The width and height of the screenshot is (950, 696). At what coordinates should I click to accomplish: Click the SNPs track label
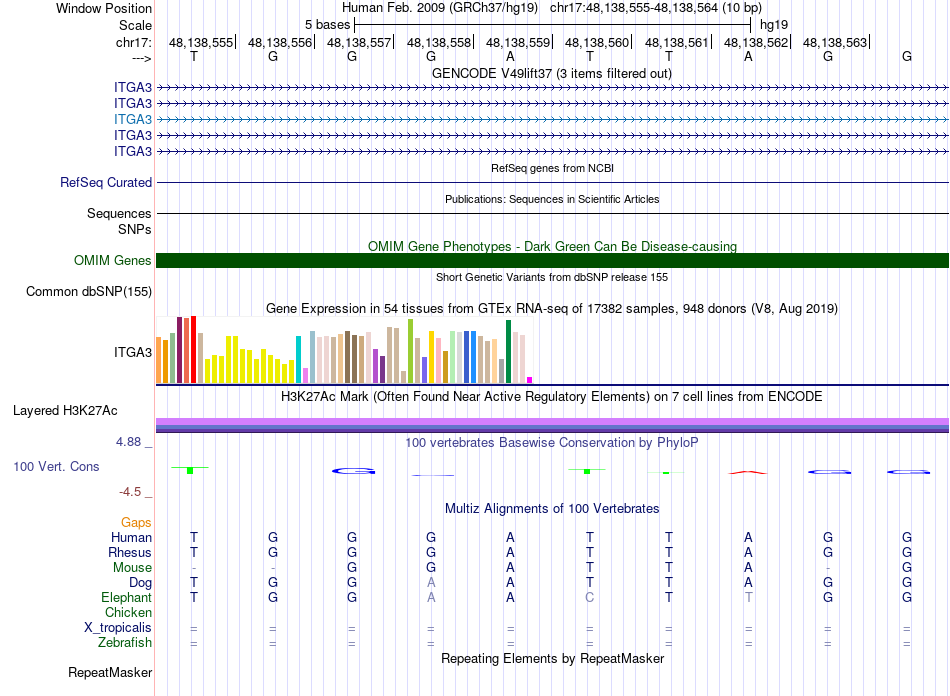click(135, 229)
